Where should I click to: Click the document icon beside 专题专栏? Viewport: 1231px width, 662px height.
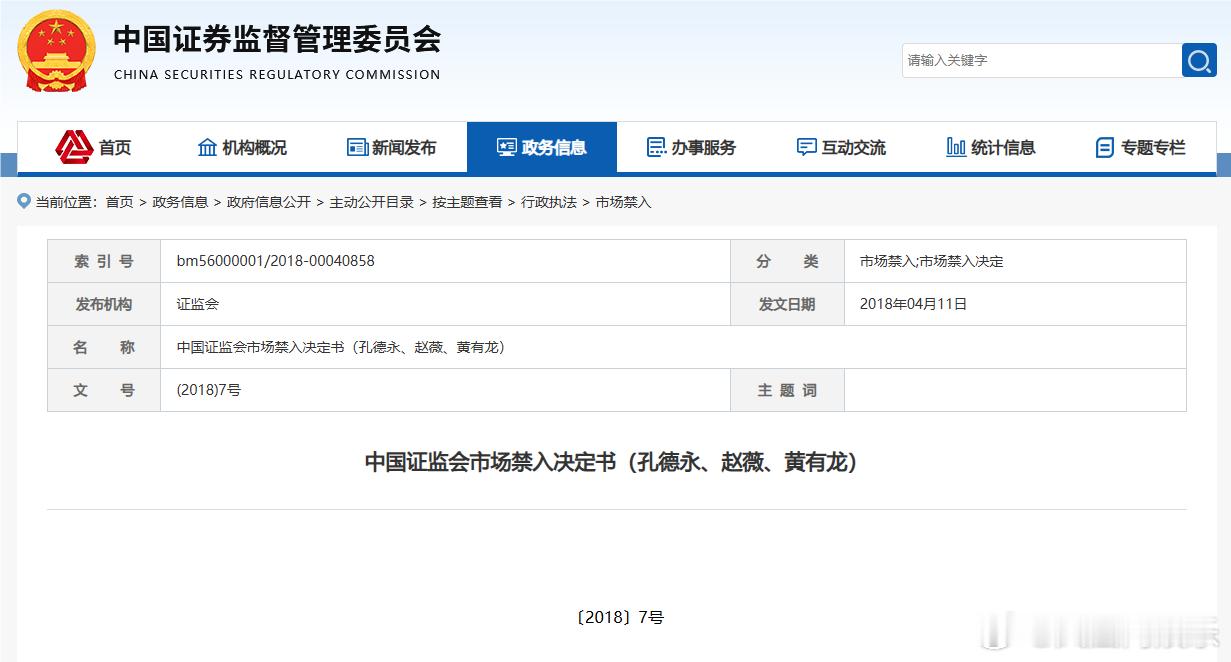coord(1105,148)
